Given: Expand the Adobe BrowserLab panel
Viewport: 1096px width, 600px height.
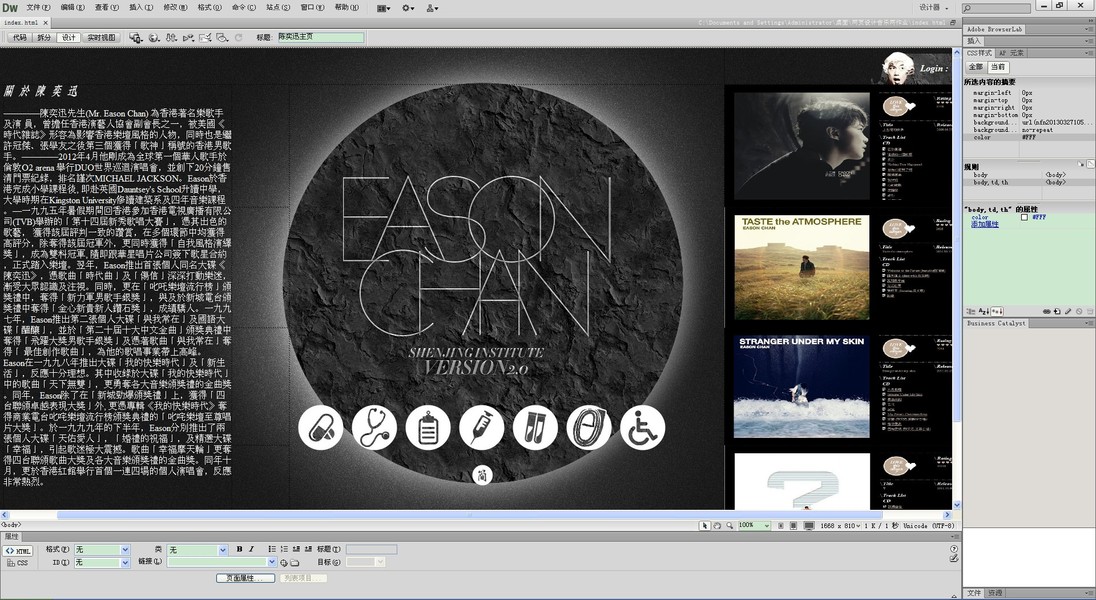Looking at the screenshot, I should click(994, 29).
